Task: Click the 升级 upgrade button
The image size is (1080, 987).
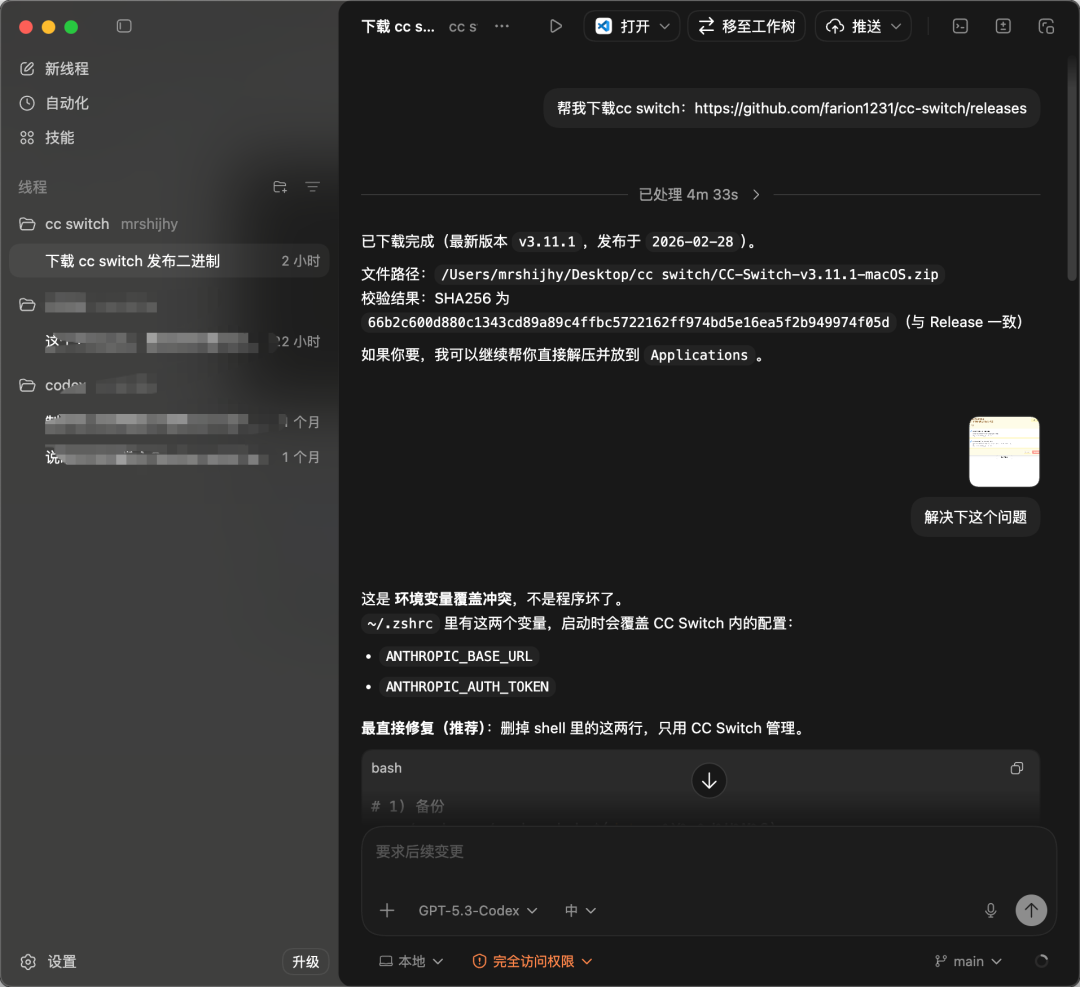Action: point(305,961)
